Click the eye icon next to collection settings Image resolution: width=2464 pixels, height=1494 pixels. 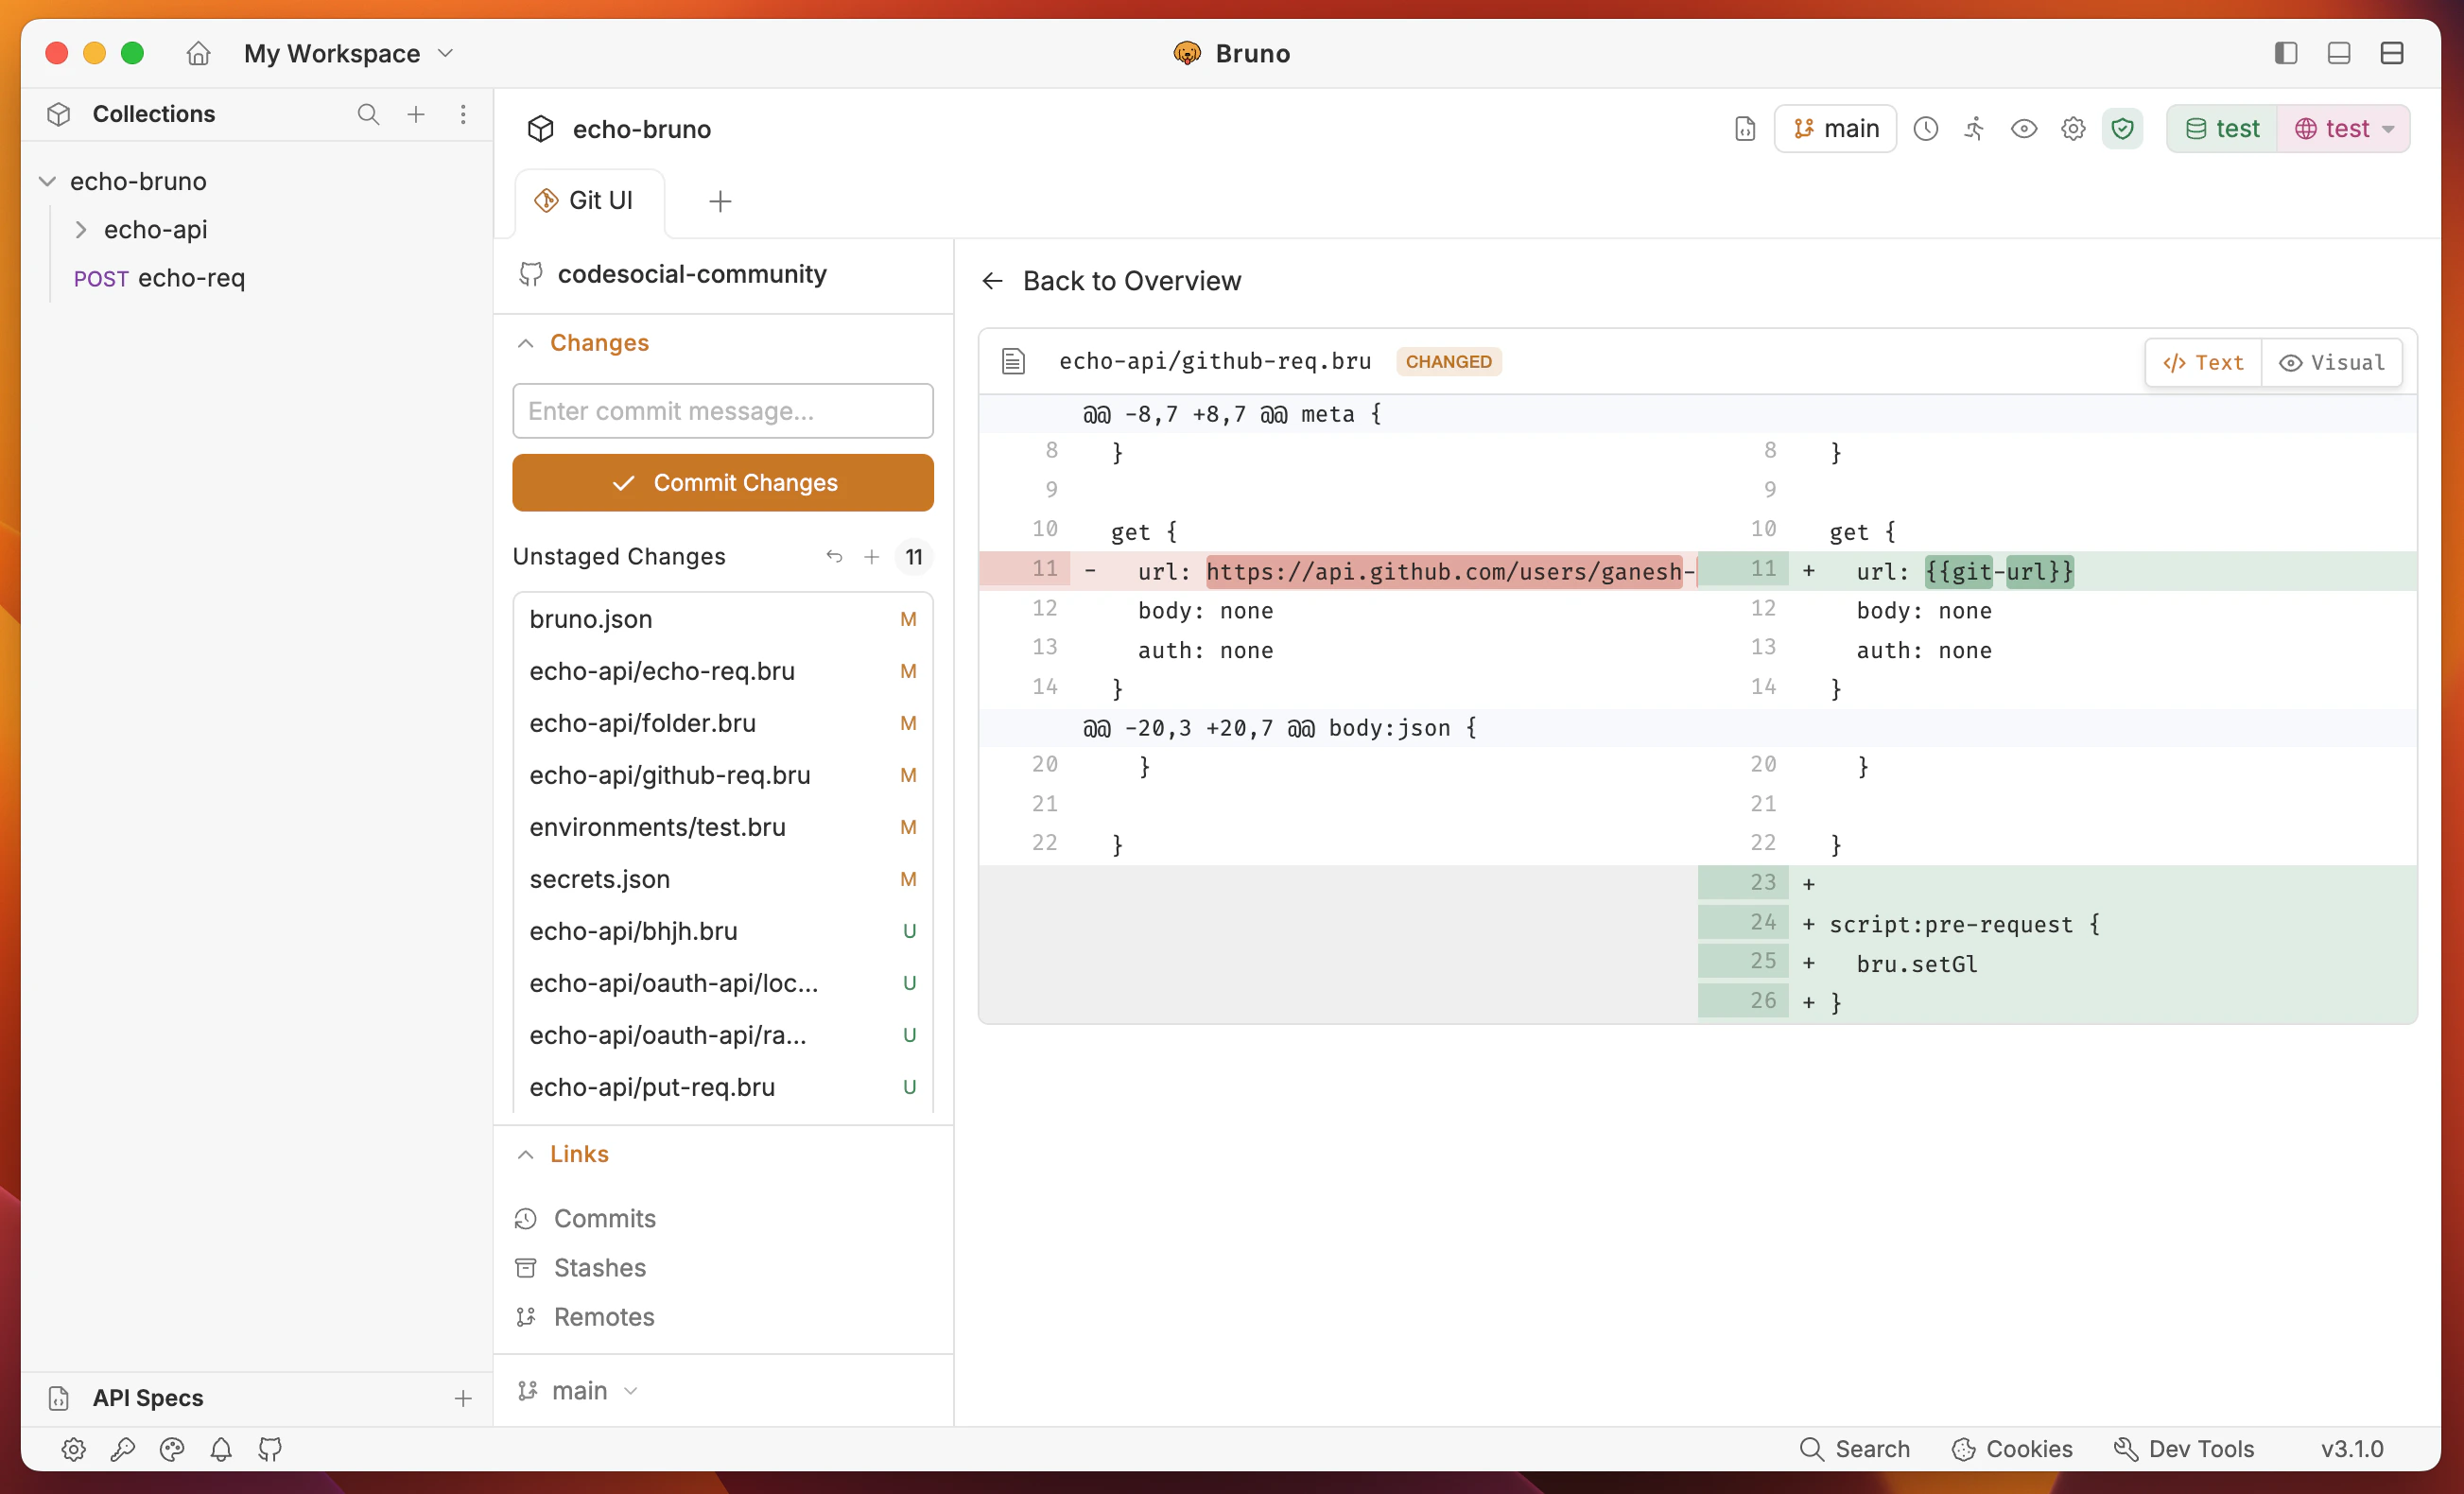pos(2024,128)
